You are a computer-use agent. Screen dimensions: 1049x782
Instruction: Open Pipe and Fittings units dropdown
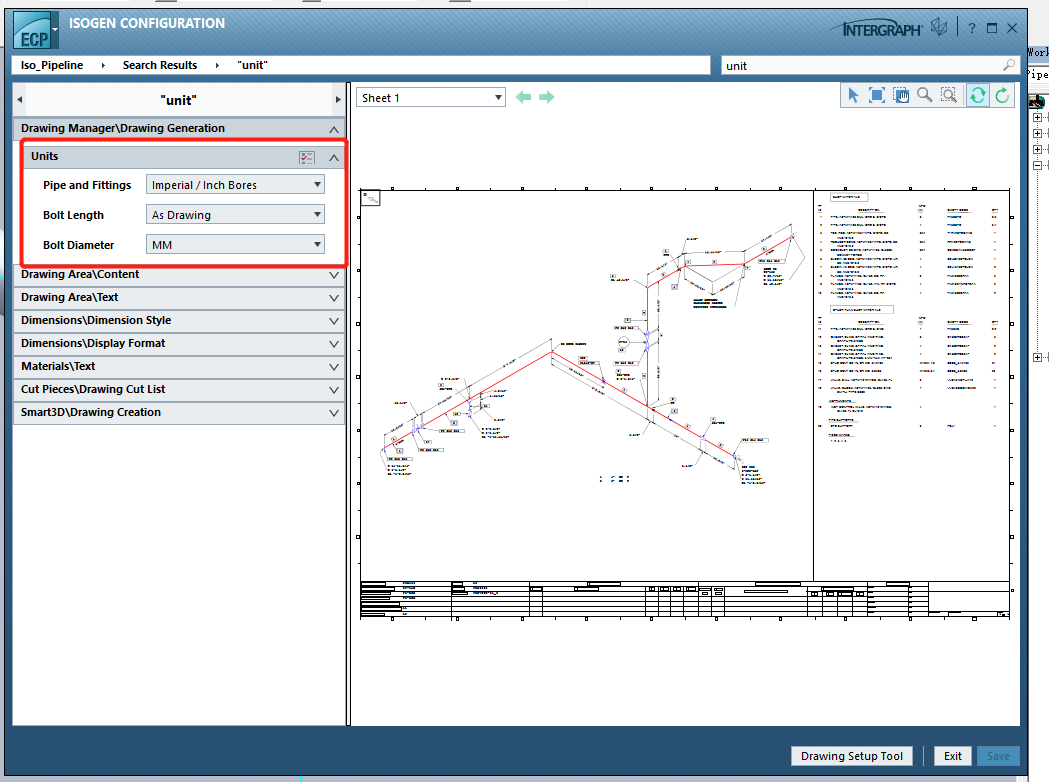(235, 185)
